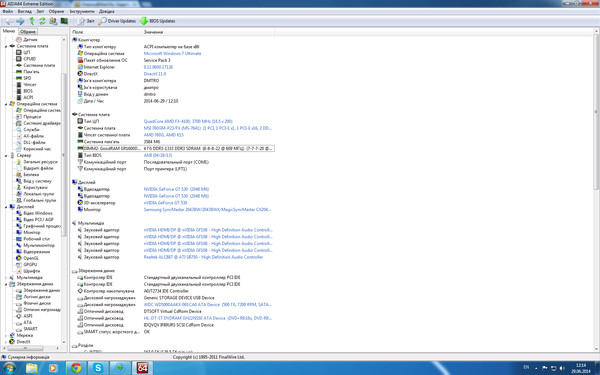
Task: Go forward with the blue arrow toolbar icon
Action: click(20, 21)
